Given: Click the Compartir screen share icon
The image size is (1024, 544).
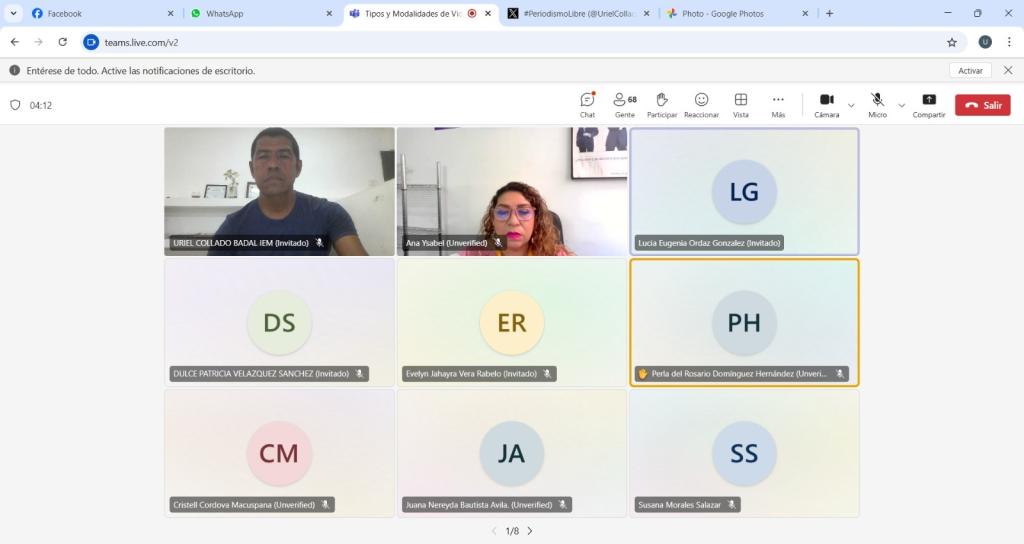Looking at the screenshot, I should (x=929, y=100).
